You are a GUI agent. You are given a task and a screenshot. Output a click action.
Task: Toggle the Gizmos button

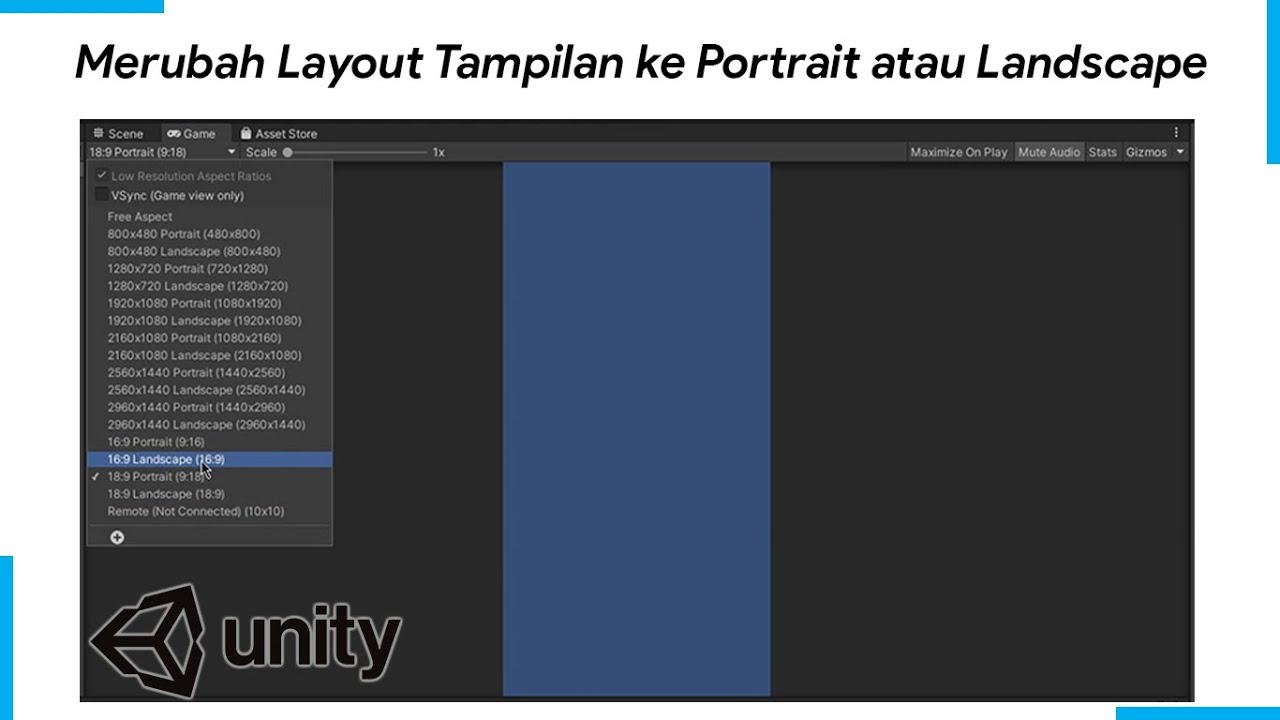1146,152
